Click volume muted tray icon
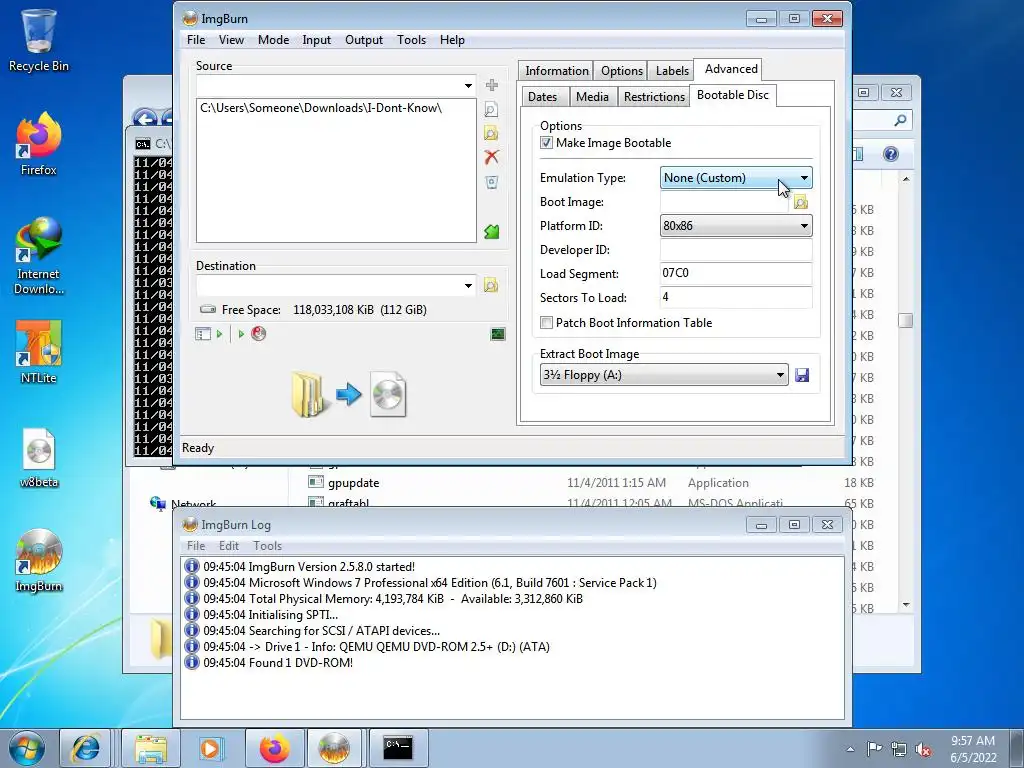Viewport: 1024px width, 768px height. click(922, 749)
